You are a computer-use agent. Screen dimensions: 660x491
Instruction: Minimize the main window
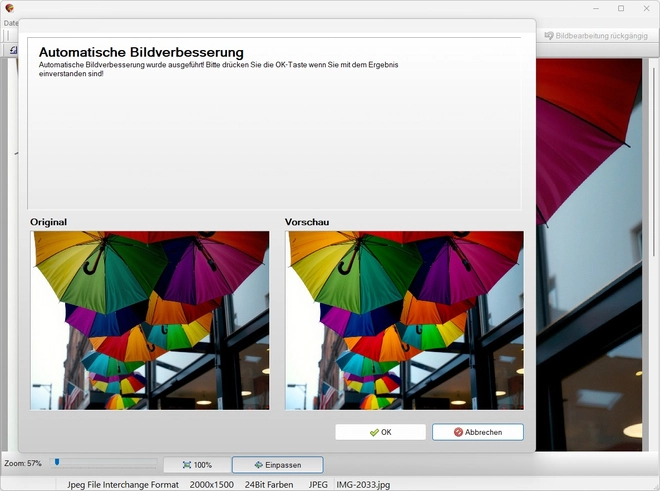tap(596, 8)
